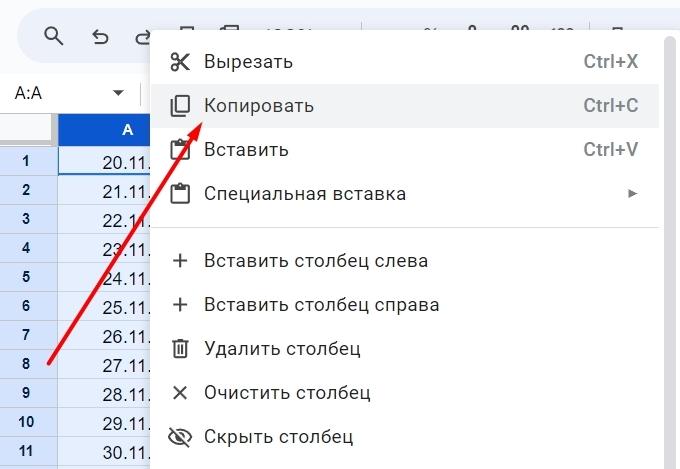Click the search menus magnifier icon
The width and height of the screenshot is (680, 469).
pyautogui.click(x=54, y=37)
